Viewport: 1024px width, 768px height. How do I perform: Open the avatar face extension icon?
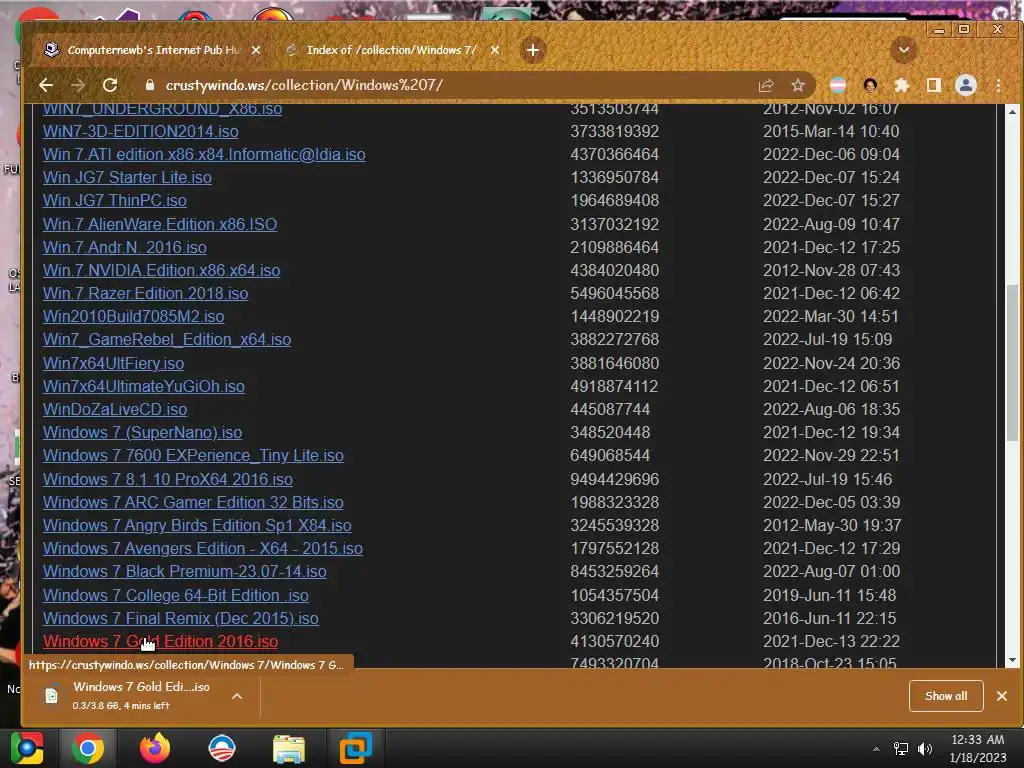870,86
